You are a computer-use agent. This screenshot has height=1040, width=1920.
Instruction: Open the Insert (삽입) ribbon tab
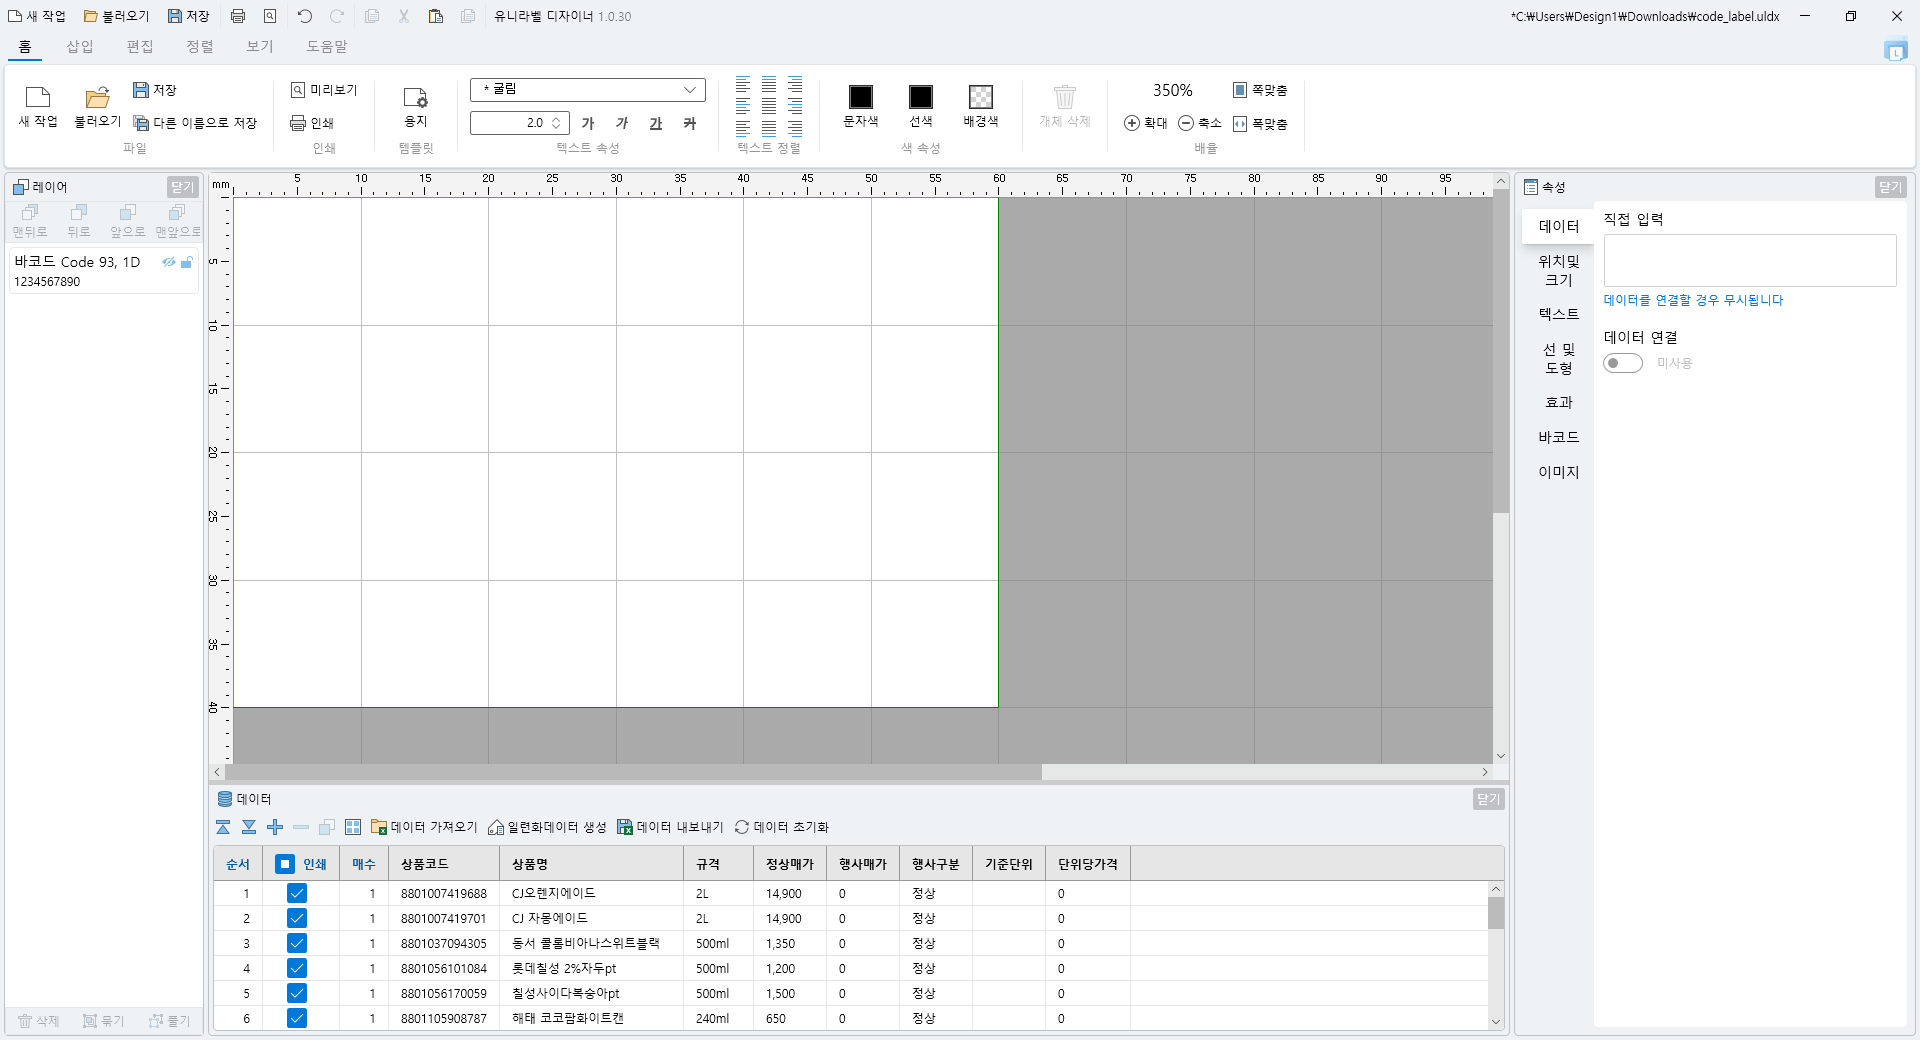(80, 46)
